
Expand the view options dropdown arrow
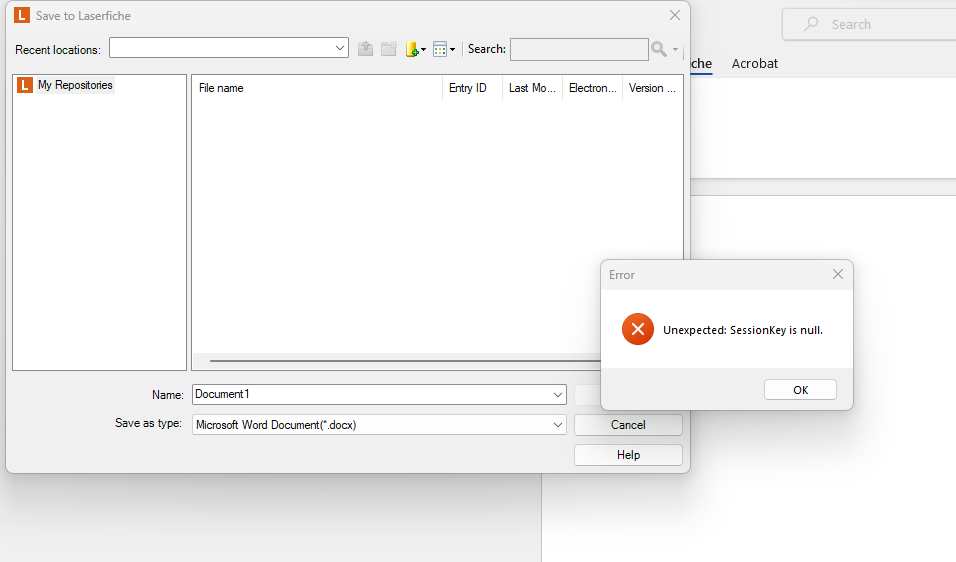point(452,49)
